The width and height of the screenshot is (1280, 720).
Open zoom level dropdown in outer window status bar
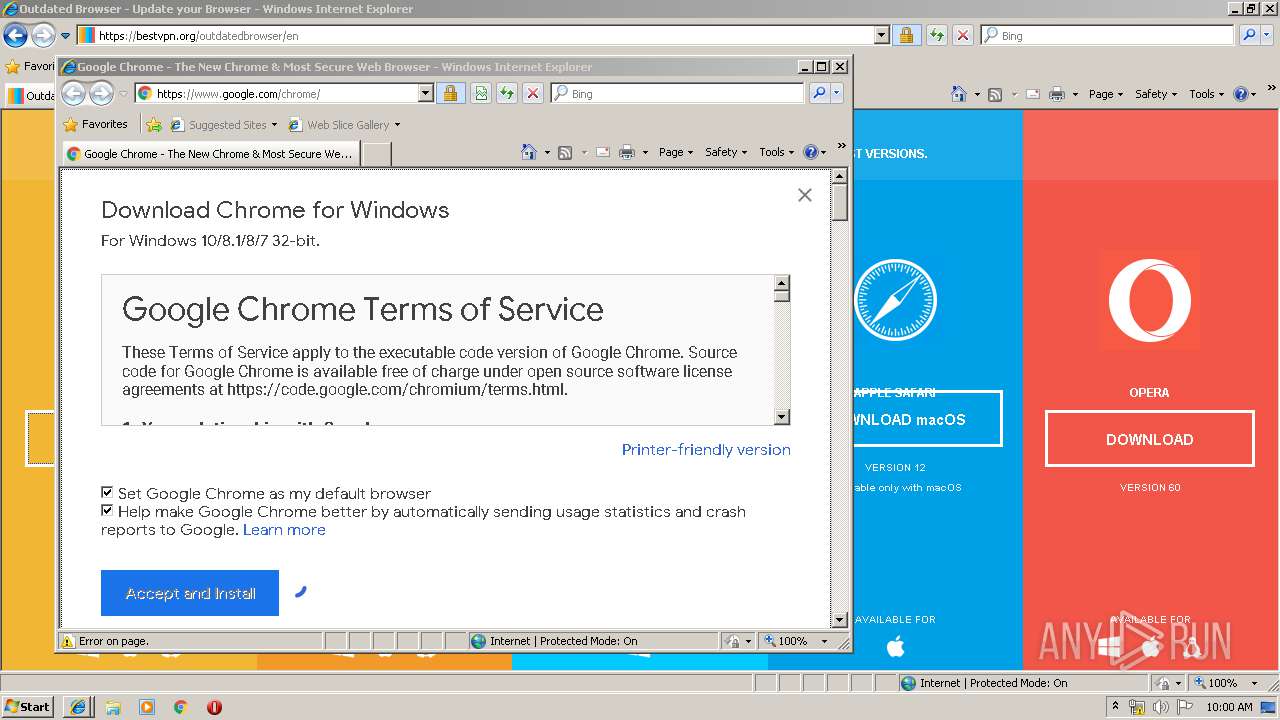pyautogui.click(x=1254, y=683)
